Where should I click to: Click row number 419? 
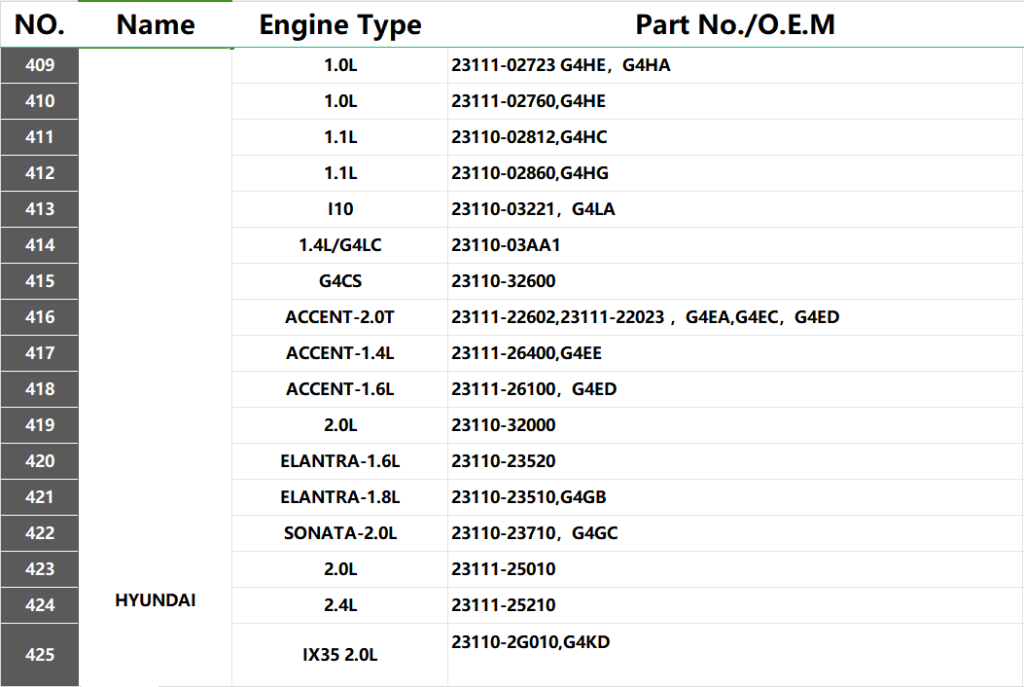click(x=40, y=424)
